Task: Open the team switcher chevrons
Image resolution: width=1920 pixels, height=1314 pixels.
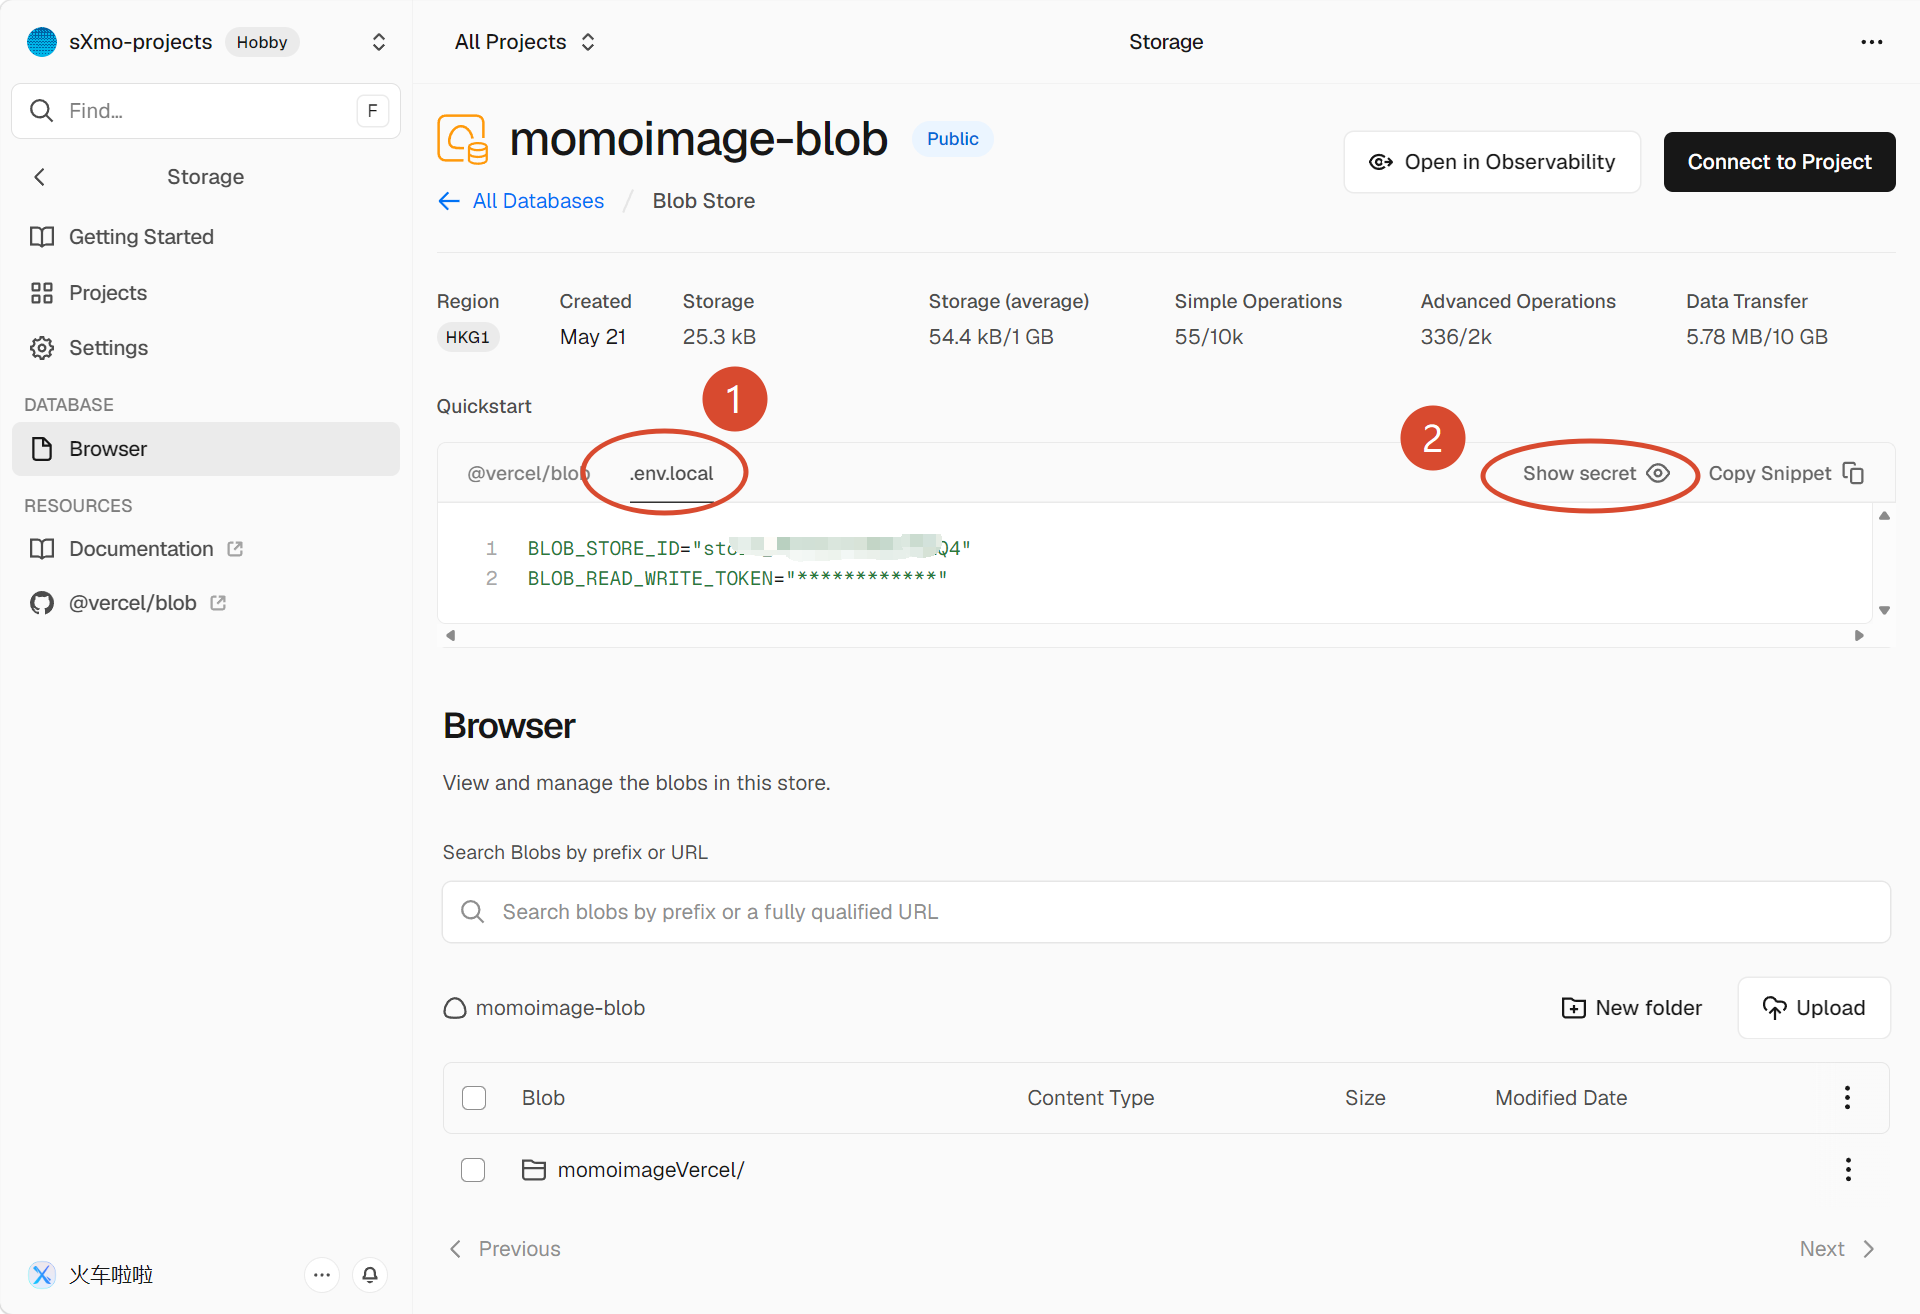Action: coord(379,42)
